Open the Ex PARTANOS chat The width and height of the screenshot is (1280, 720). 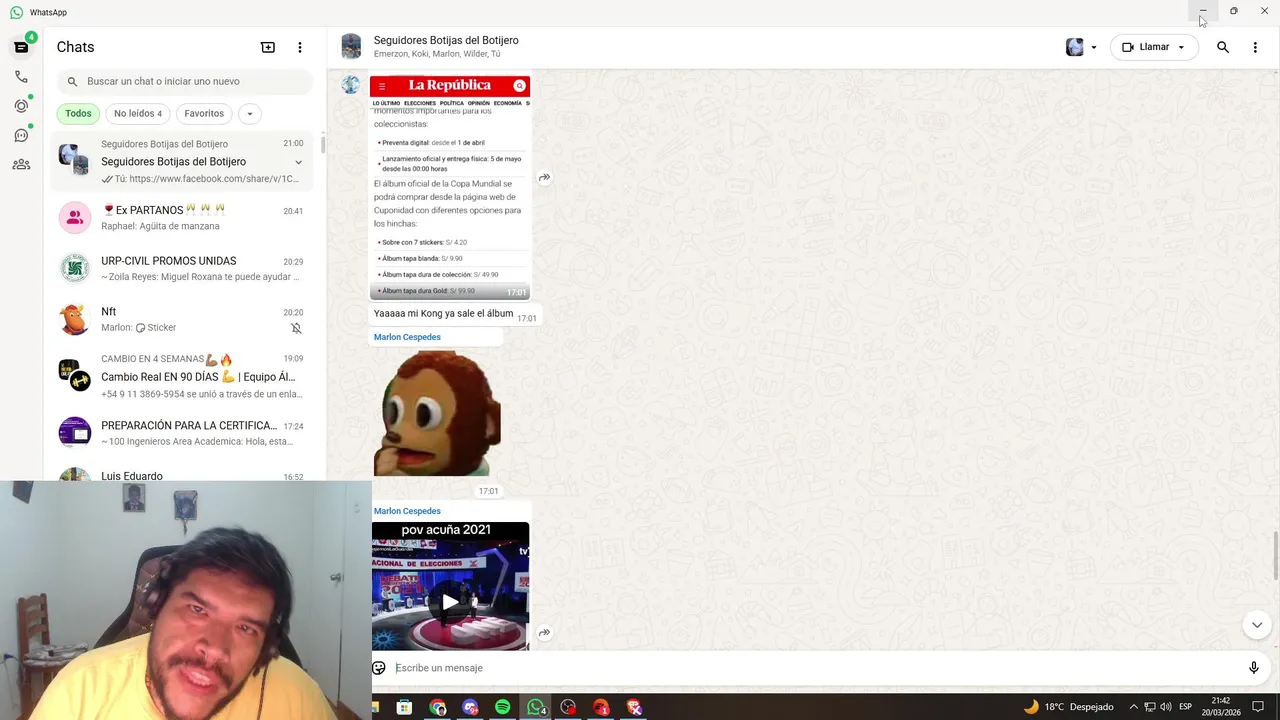pos(182,218)
